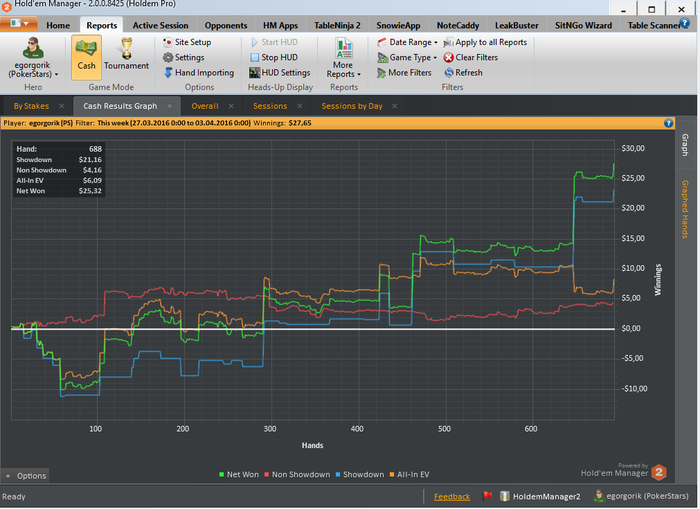Click the Stop HUD button
The image size is (700, 509).
[274, 57]
